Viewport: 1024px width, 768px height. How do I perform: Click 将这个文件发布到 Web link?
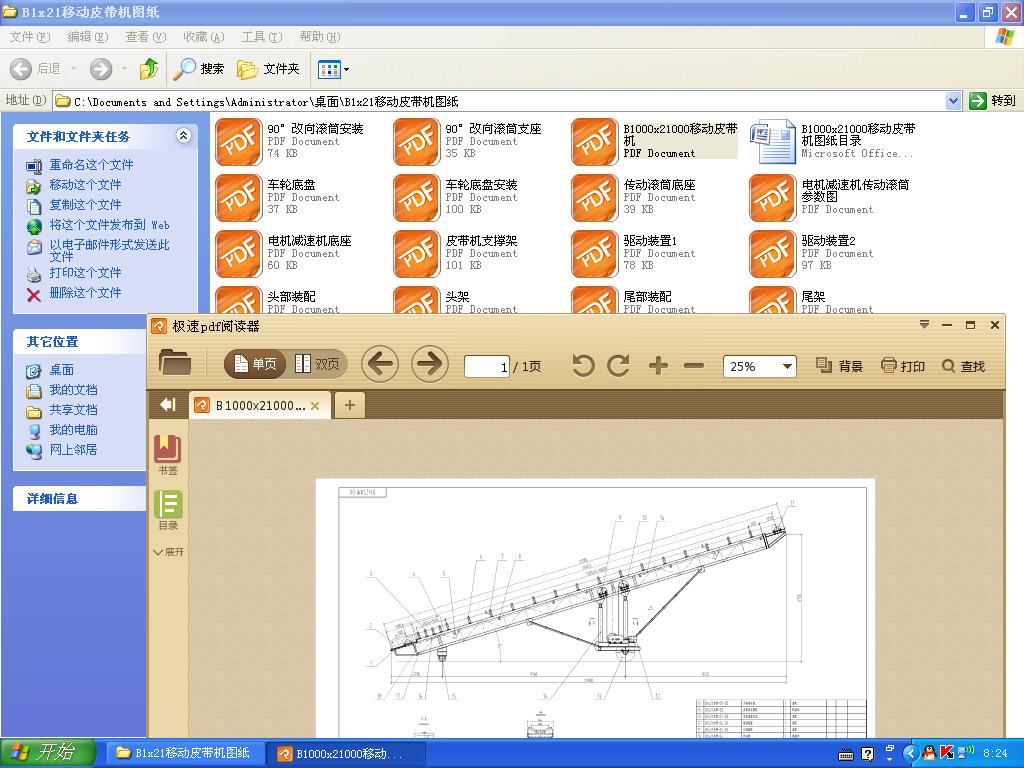tap(109, 225)
